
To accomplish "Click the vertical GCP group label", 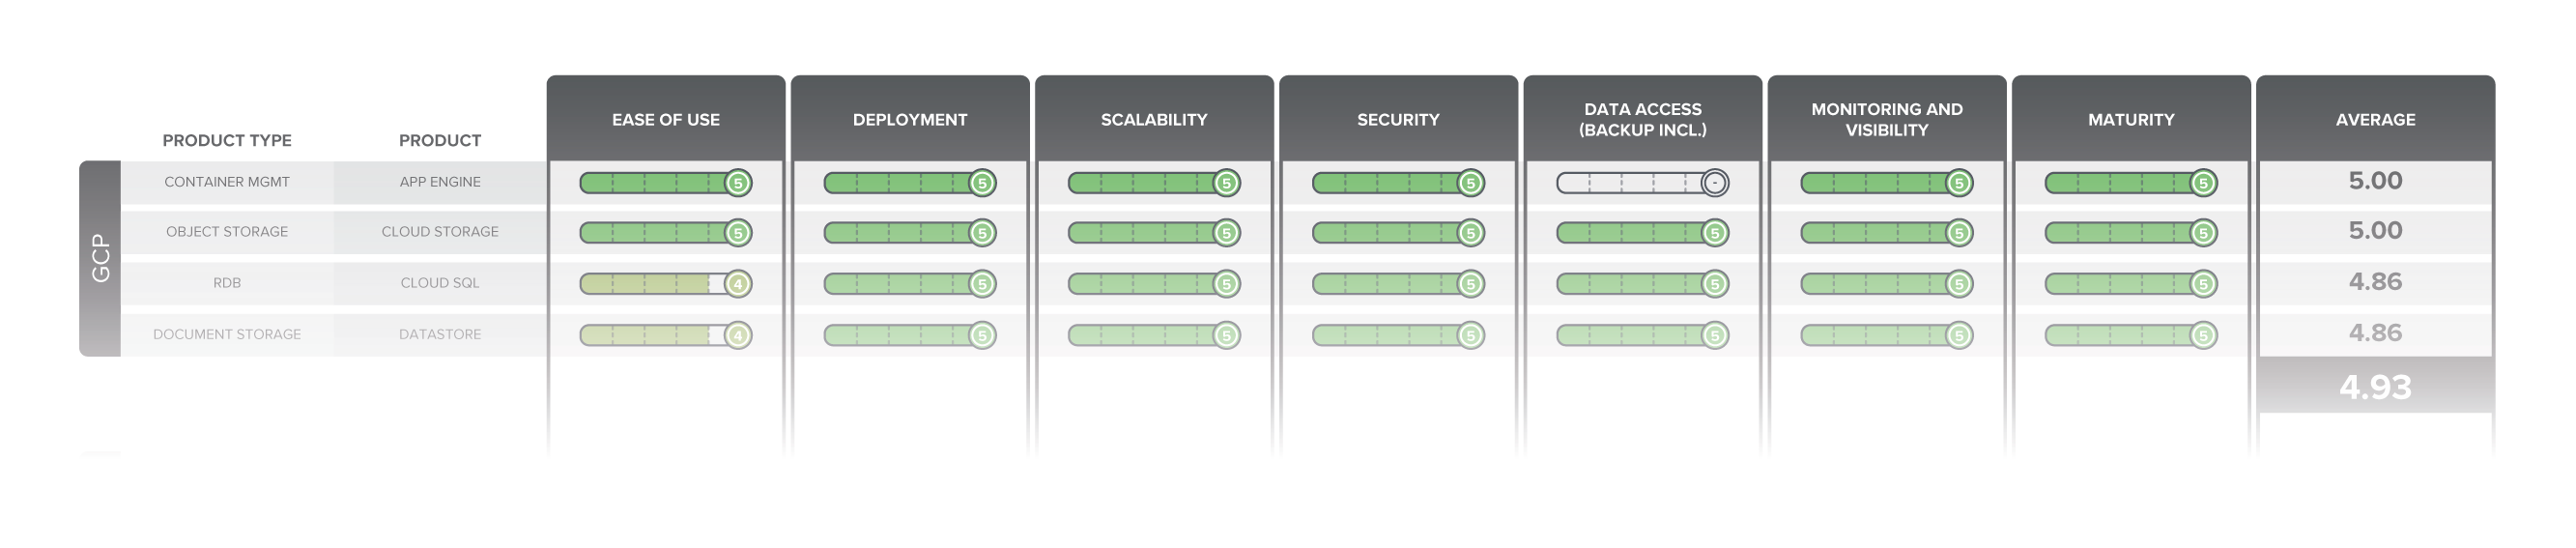I will (100, 258).
